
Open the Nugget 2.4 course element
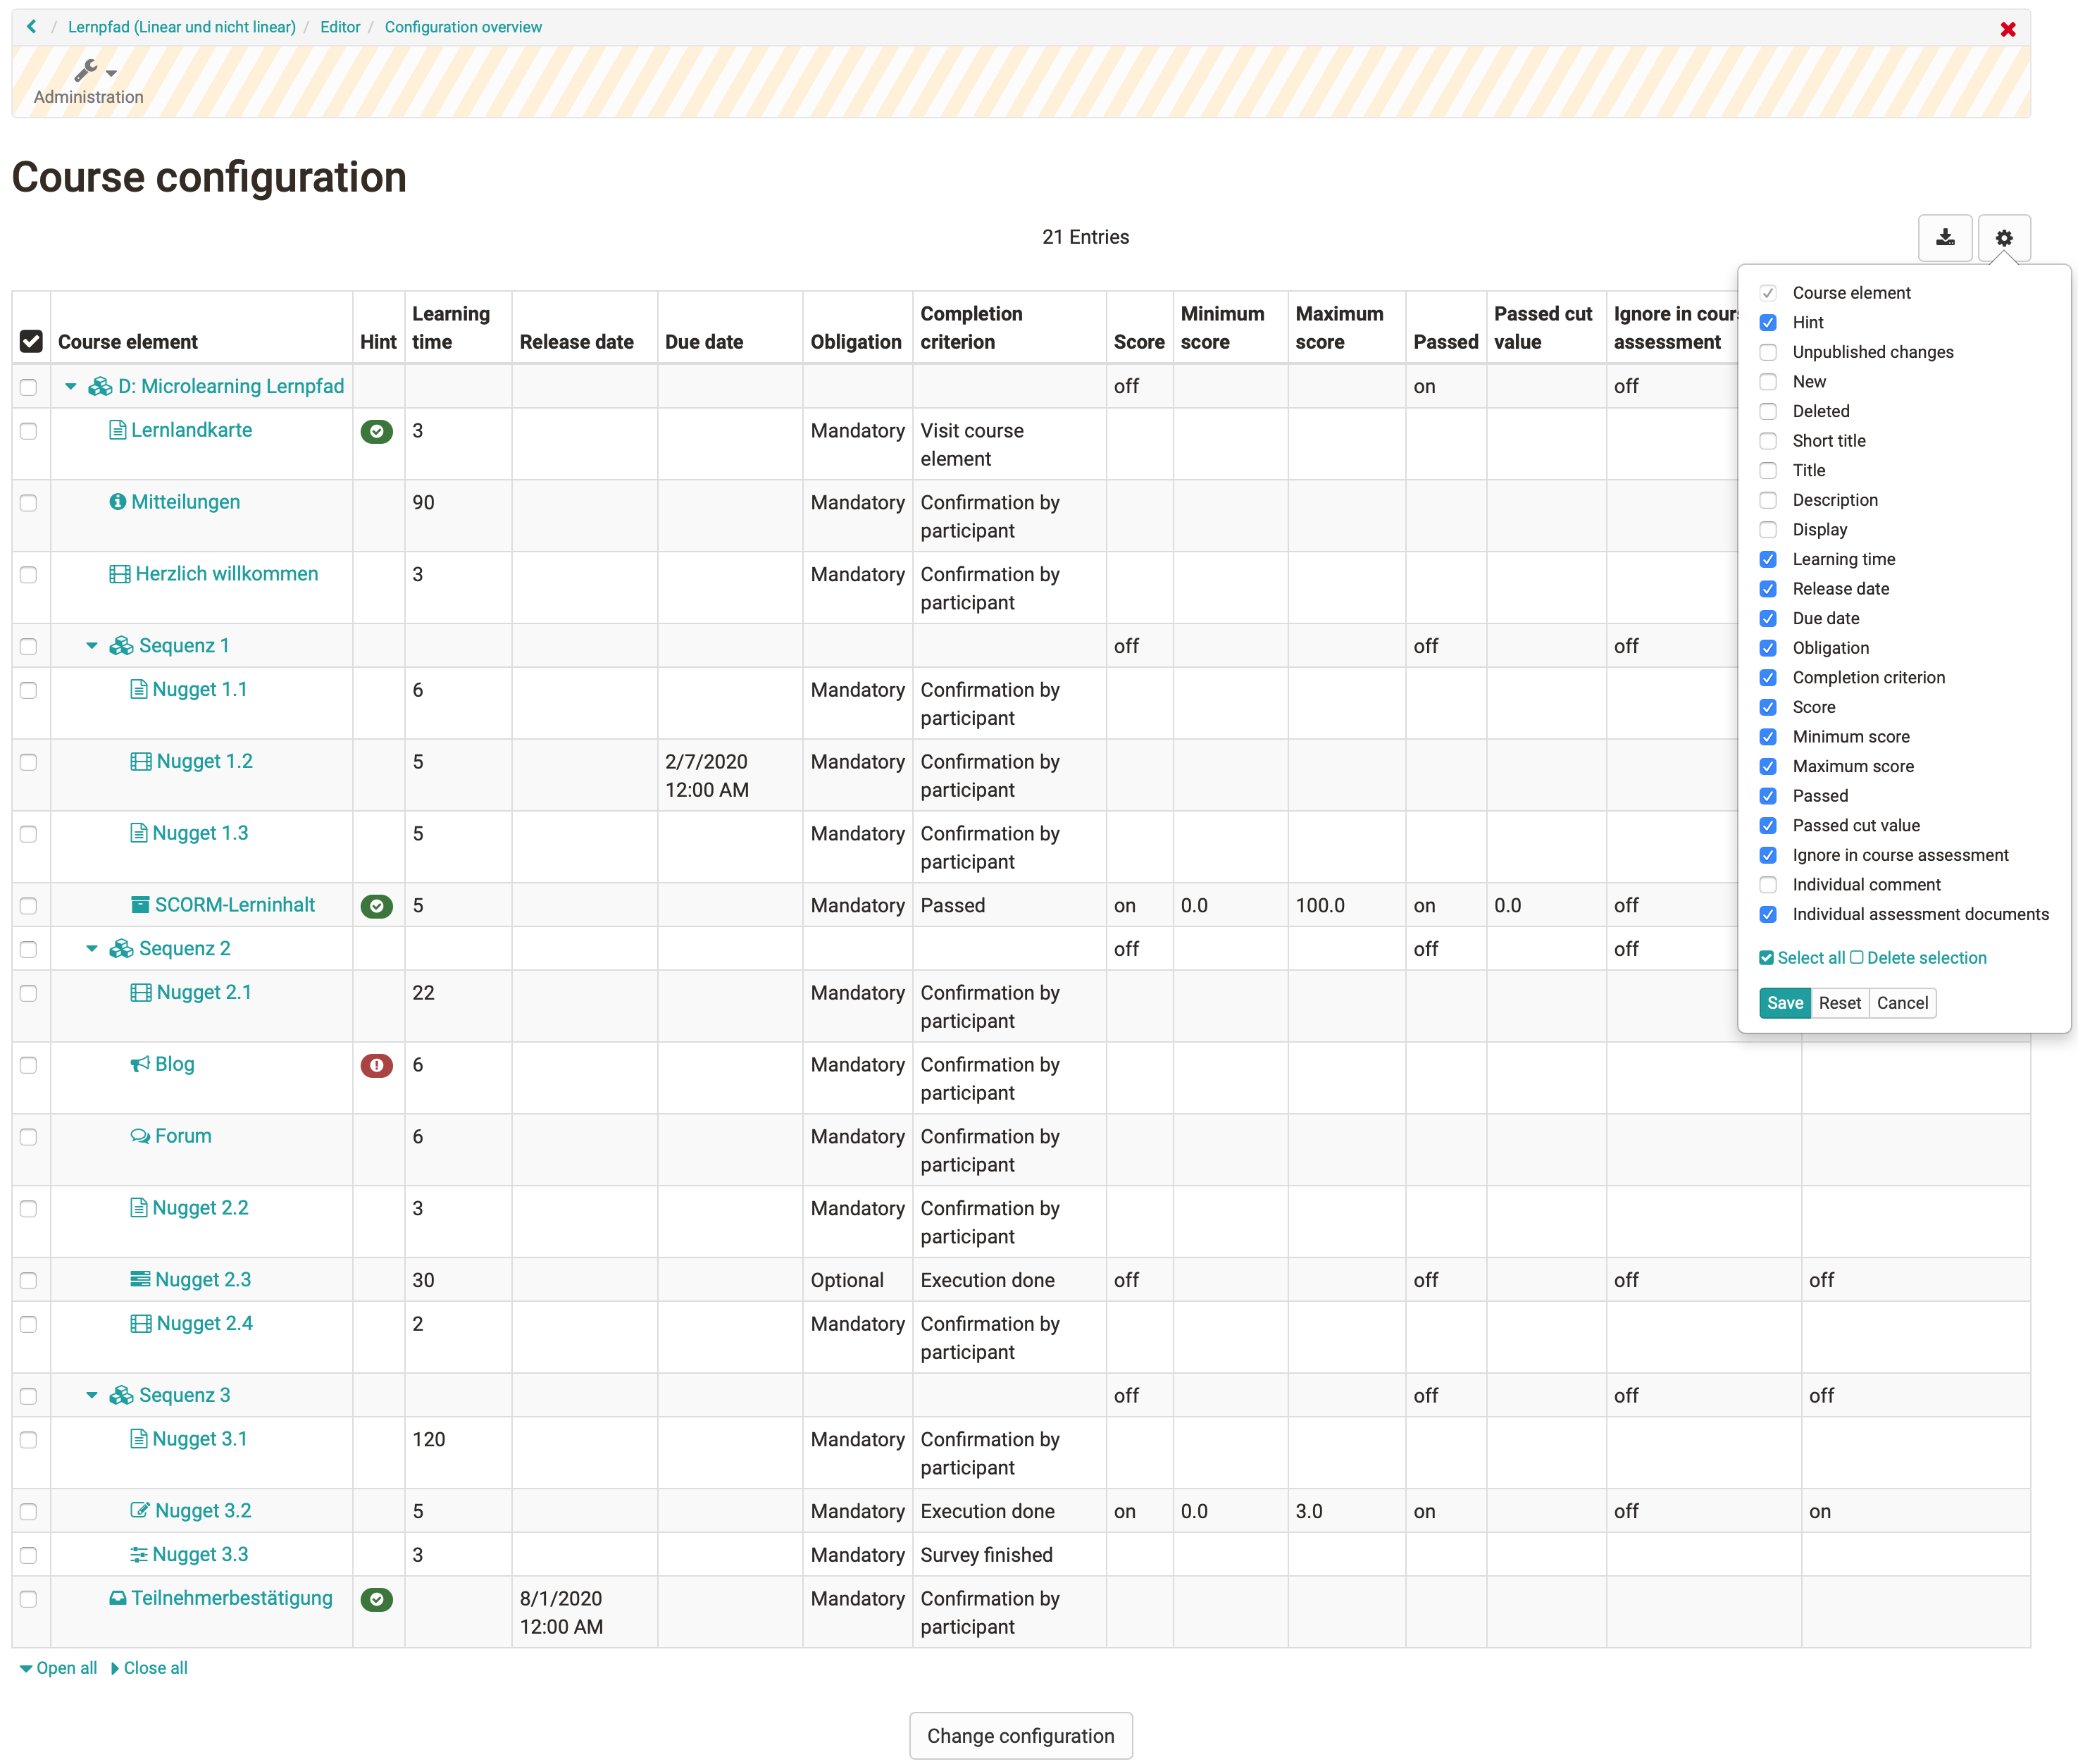point(204,1323)
